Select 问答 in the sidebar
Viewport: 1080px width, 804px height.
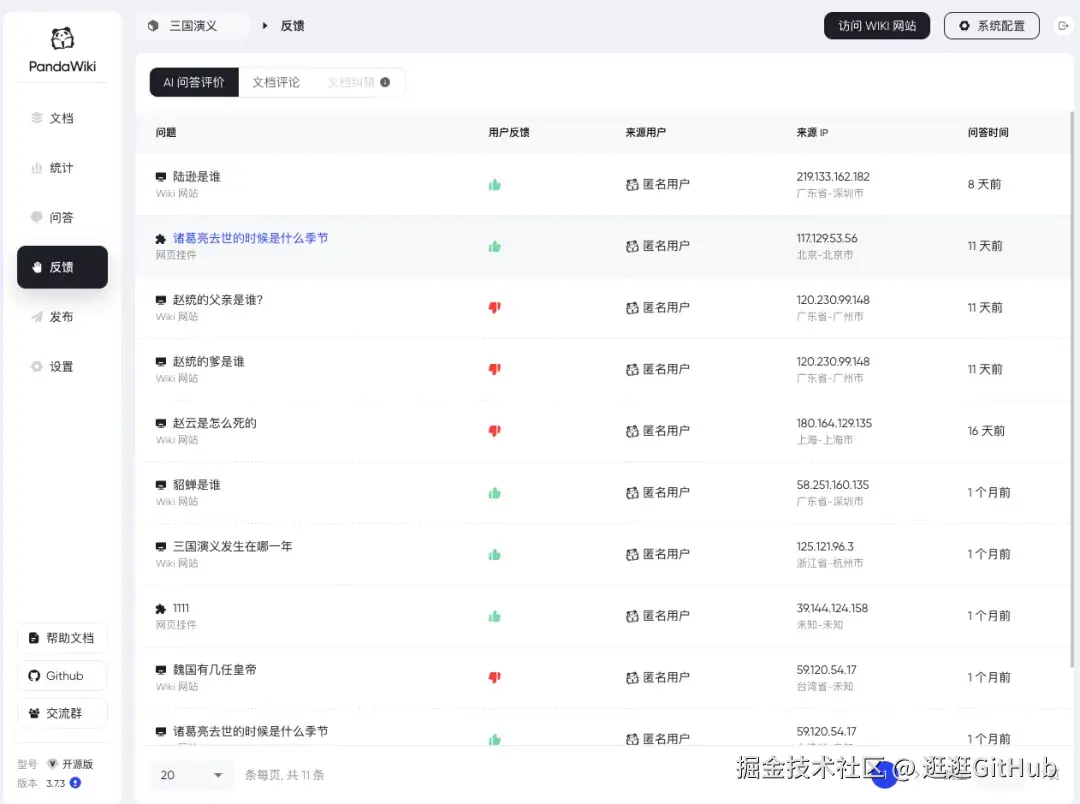[59, 217]
